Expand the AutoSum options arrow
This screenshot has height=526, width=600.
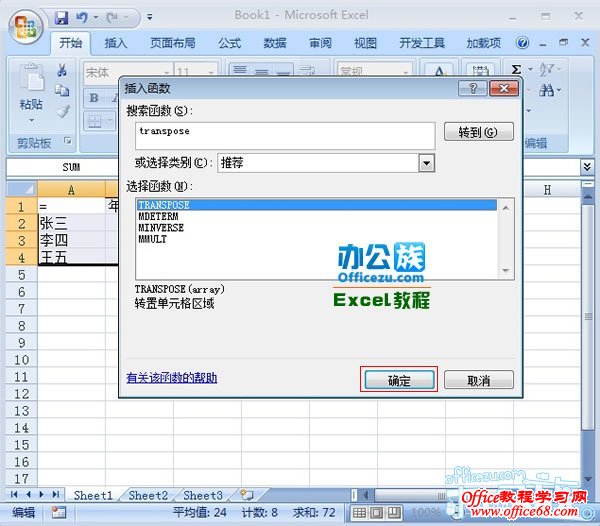(530, 70)
